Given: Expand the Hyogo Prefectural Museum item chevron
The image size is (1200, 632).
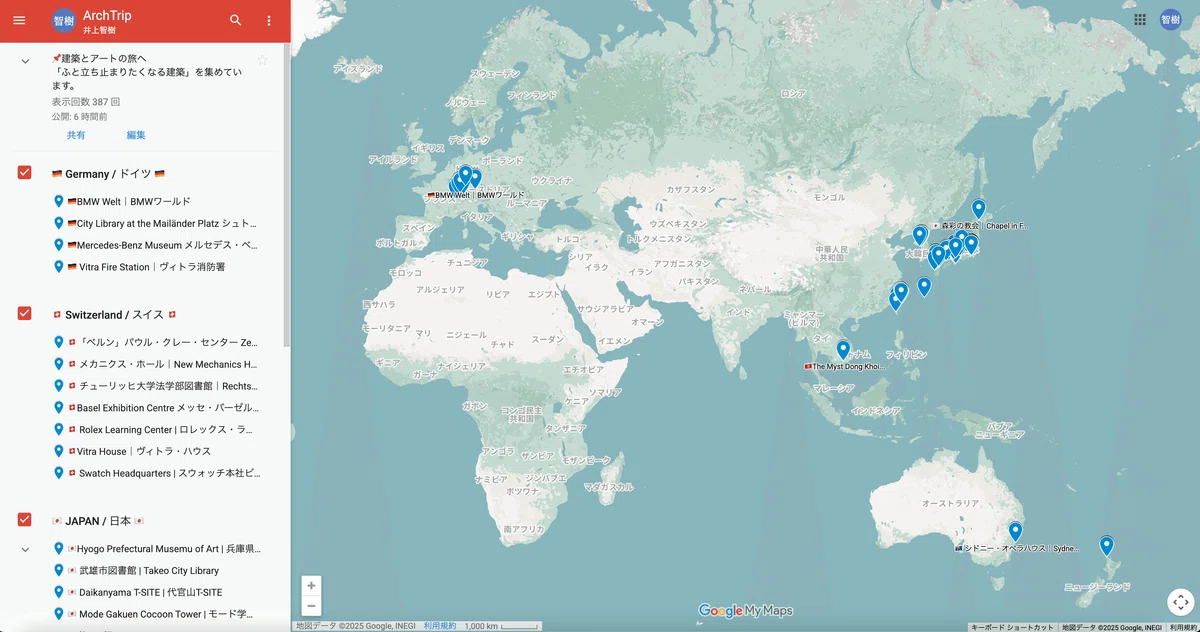Looking at the screenshot, I should coord(25,549).
